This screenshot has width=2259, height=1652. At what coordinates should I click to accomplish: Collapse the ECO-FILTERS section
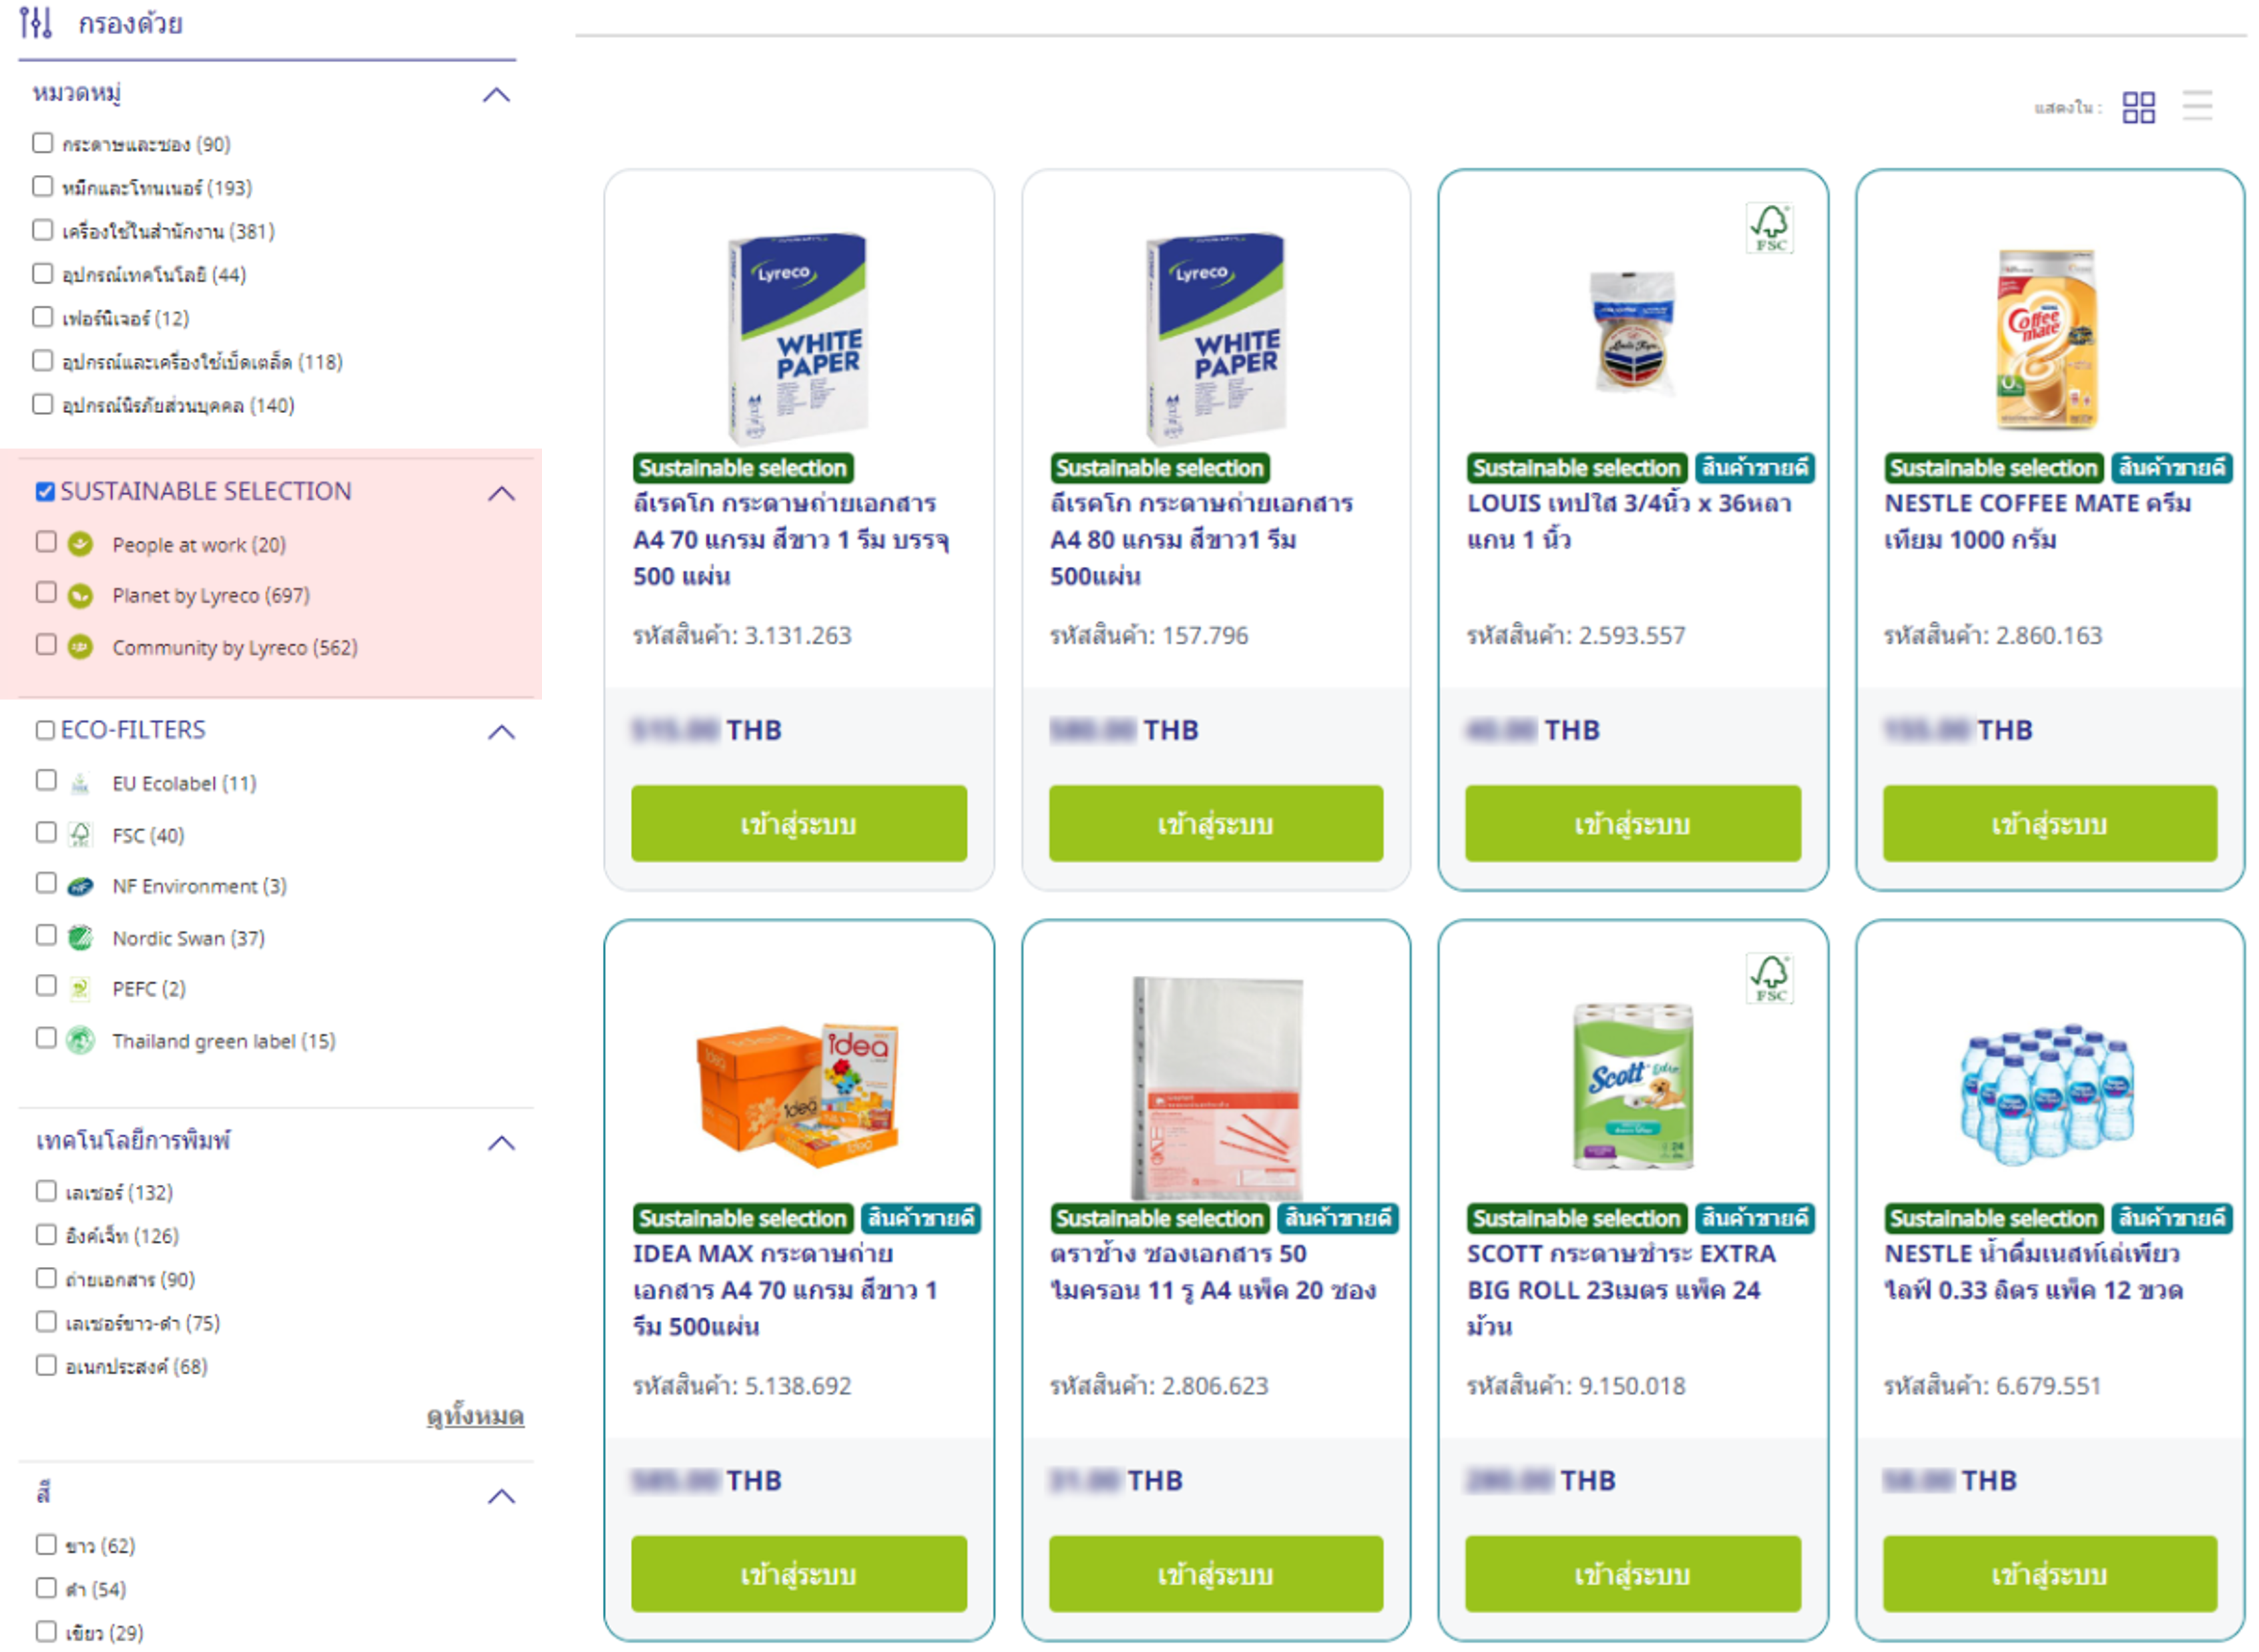point(501,732)
